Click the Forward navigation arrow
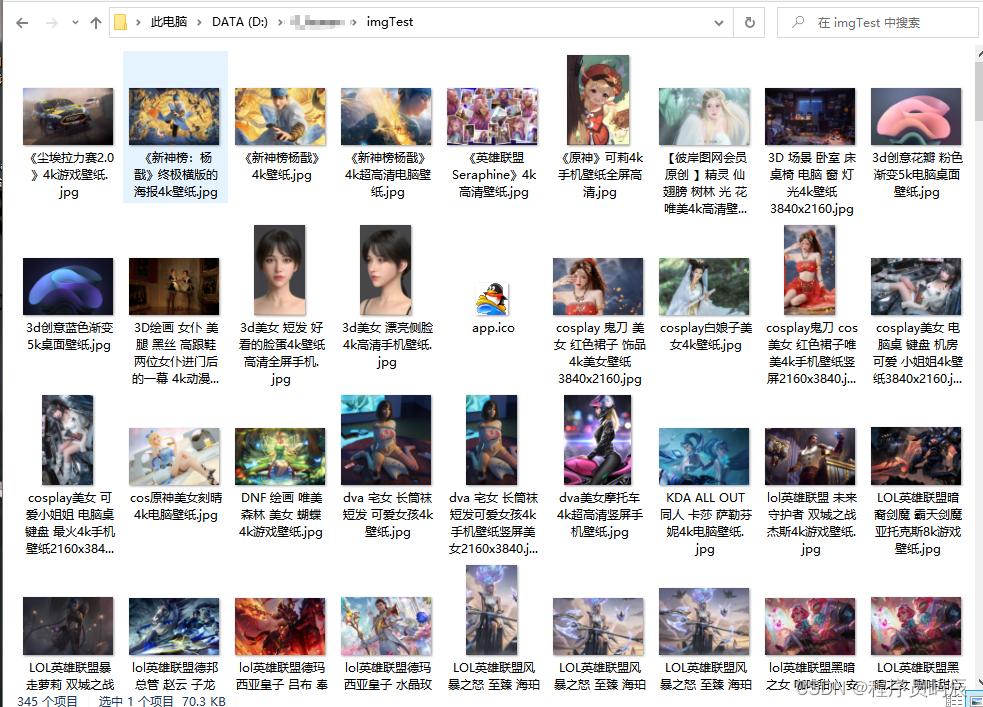This screenshot has height=707, width=983. (x=52, y=23)
